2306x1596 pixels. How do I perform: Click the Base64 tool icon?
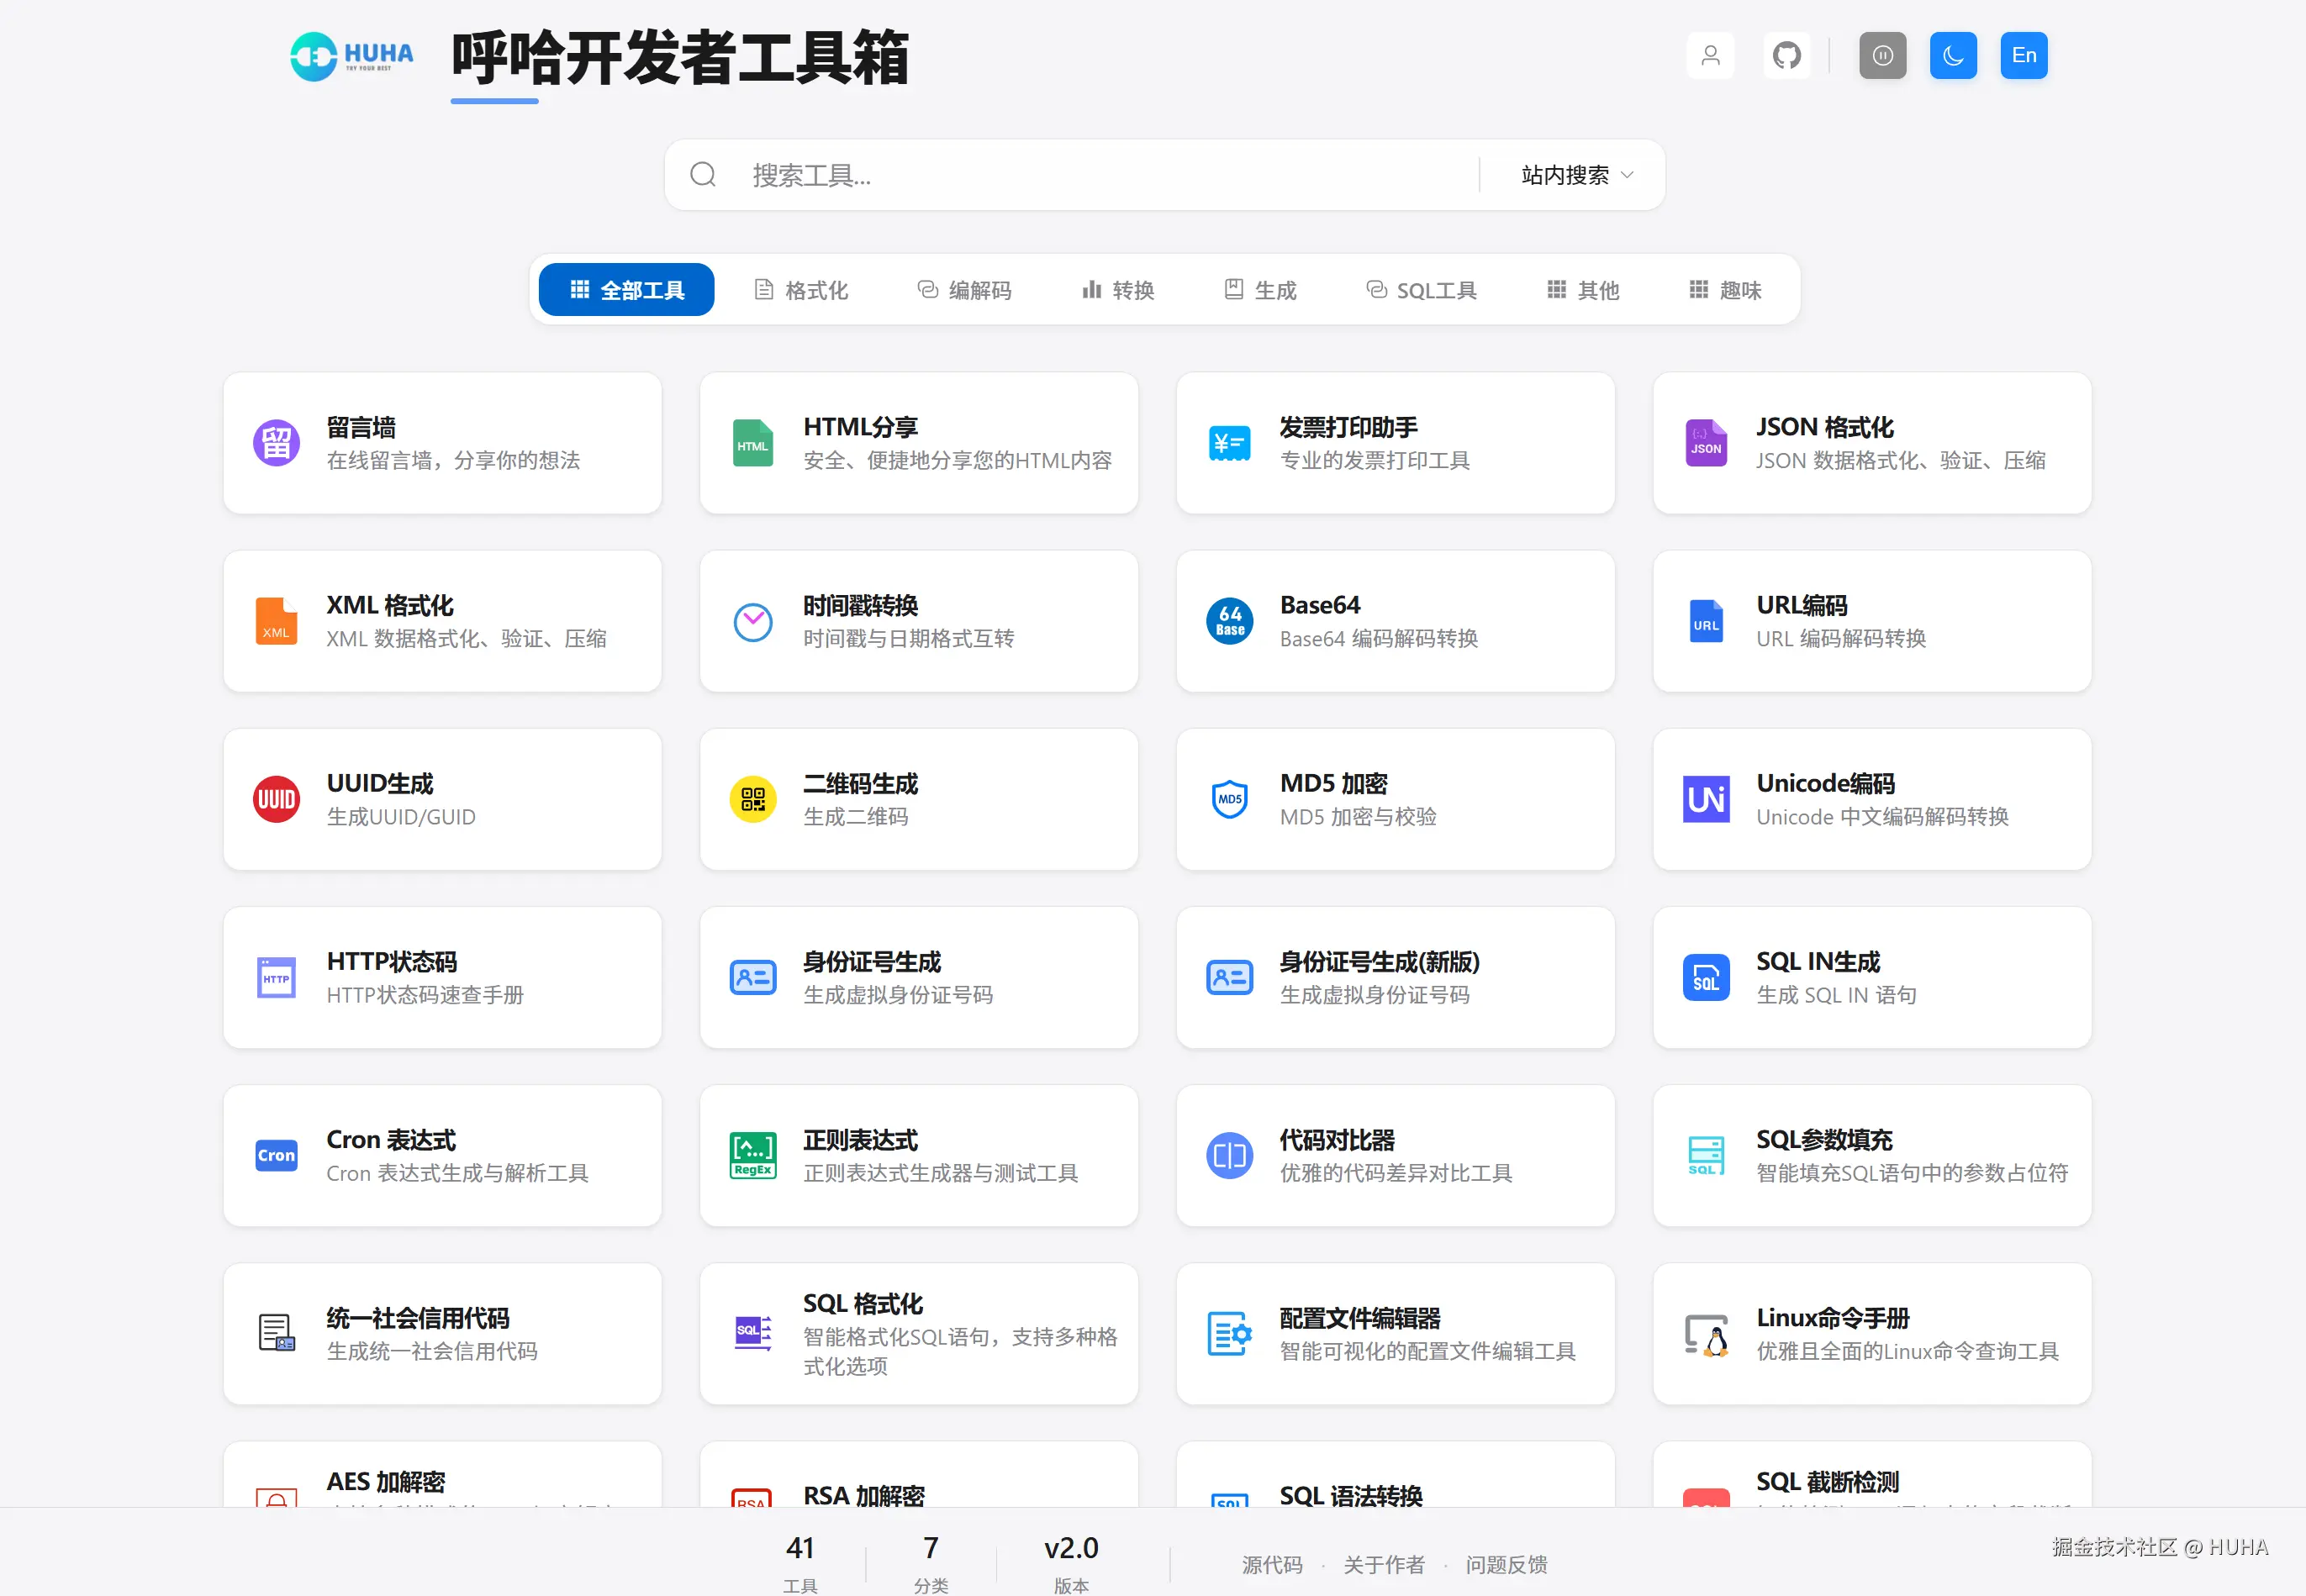[x=1229, y=621]
